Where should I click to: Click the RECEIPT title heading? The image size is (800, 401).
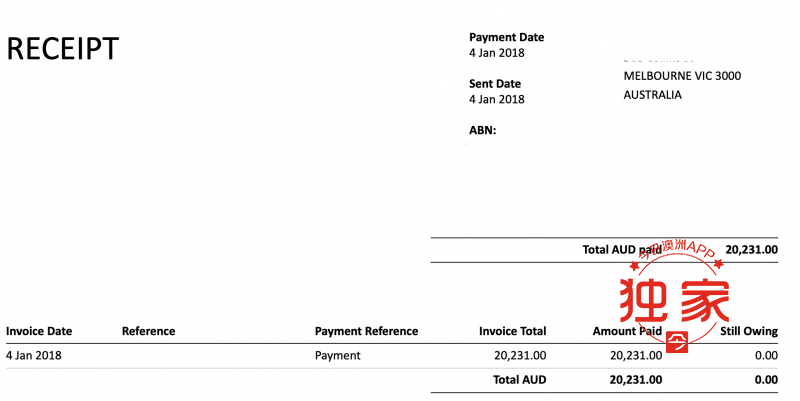click(x=63, y=49)
